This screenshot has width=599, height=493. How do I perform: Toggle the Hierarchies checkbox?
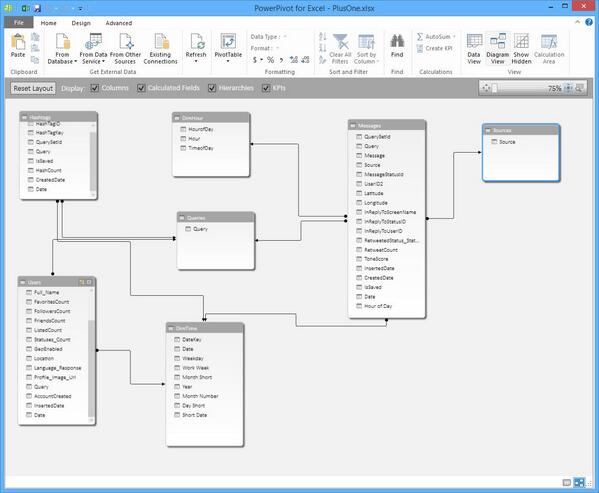(212, 88)
